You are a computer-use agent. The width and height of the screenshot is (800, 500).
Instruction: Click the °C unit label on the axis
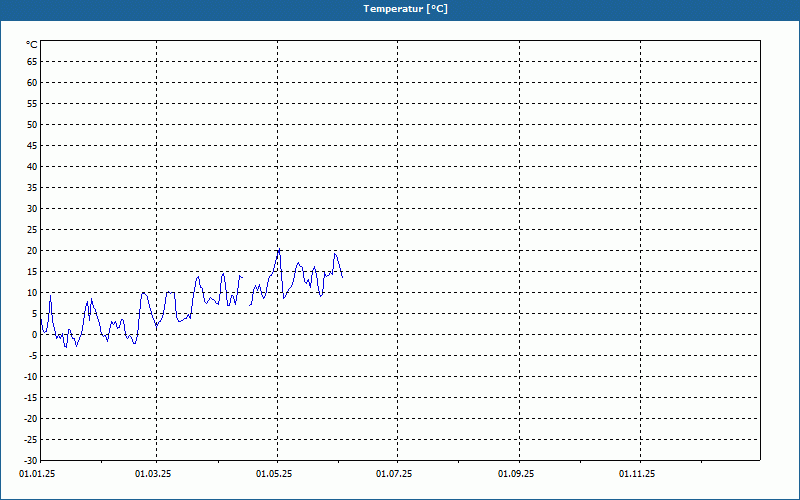point(32,45)
